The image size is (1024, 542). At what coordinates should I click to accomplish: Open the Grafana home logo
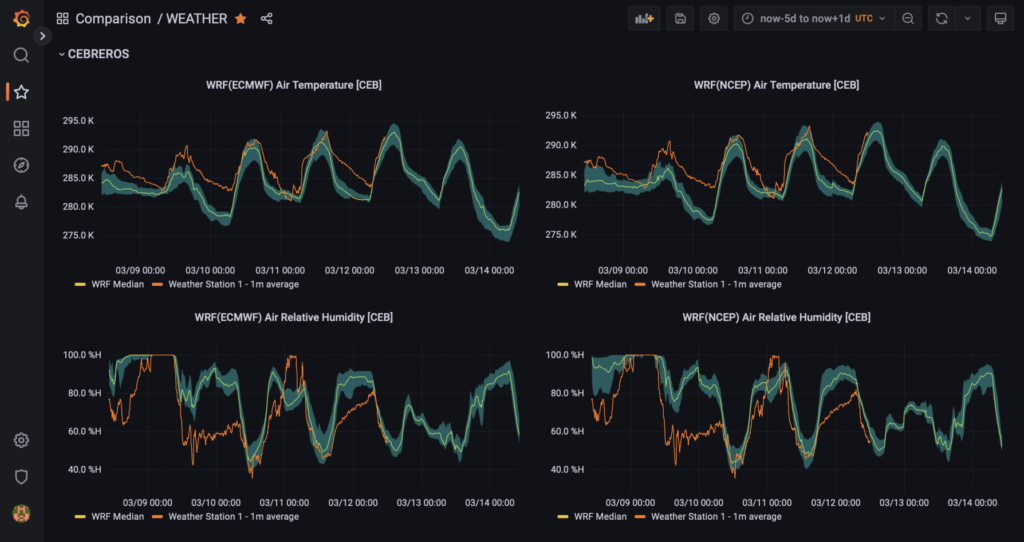(x=22, y=19)
